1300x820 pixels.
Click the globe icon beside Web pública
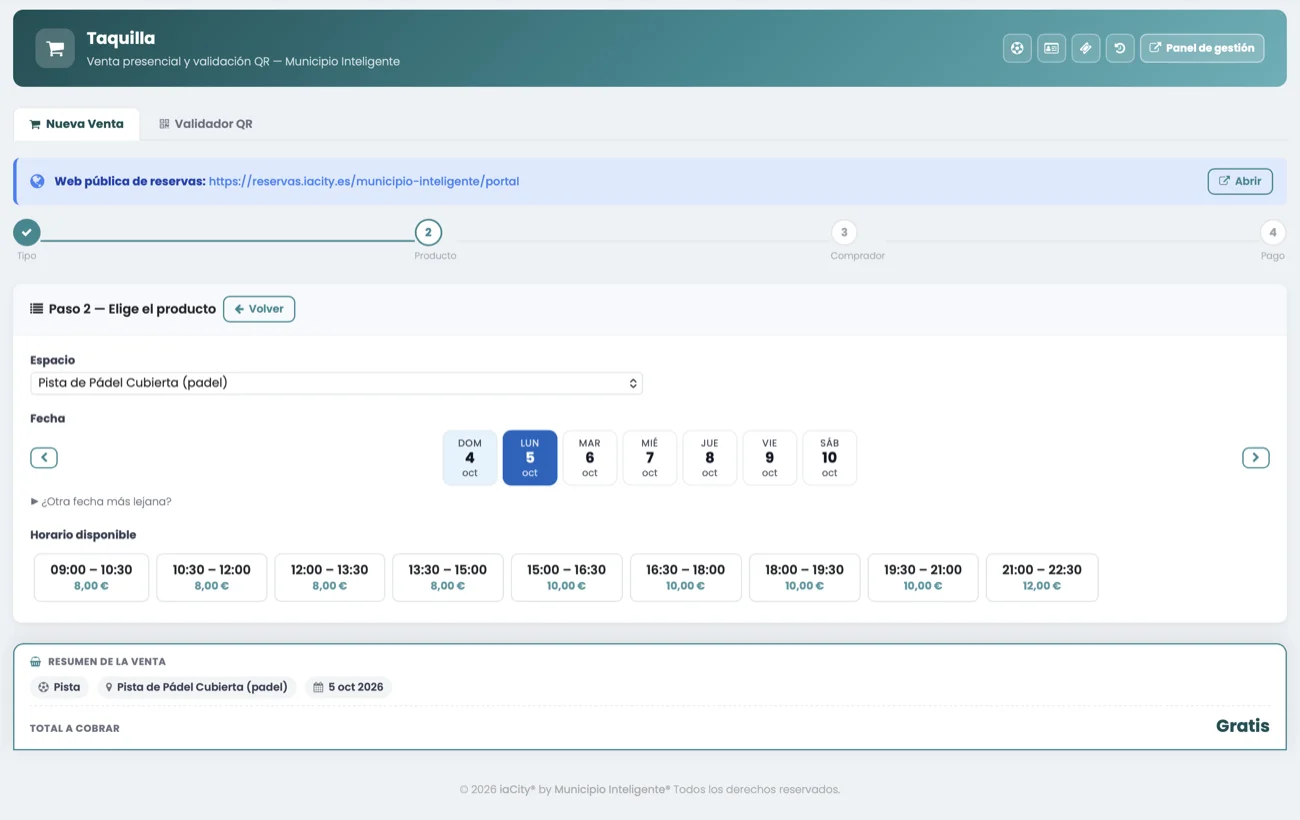pyautogui.click(x=37, y=182)
